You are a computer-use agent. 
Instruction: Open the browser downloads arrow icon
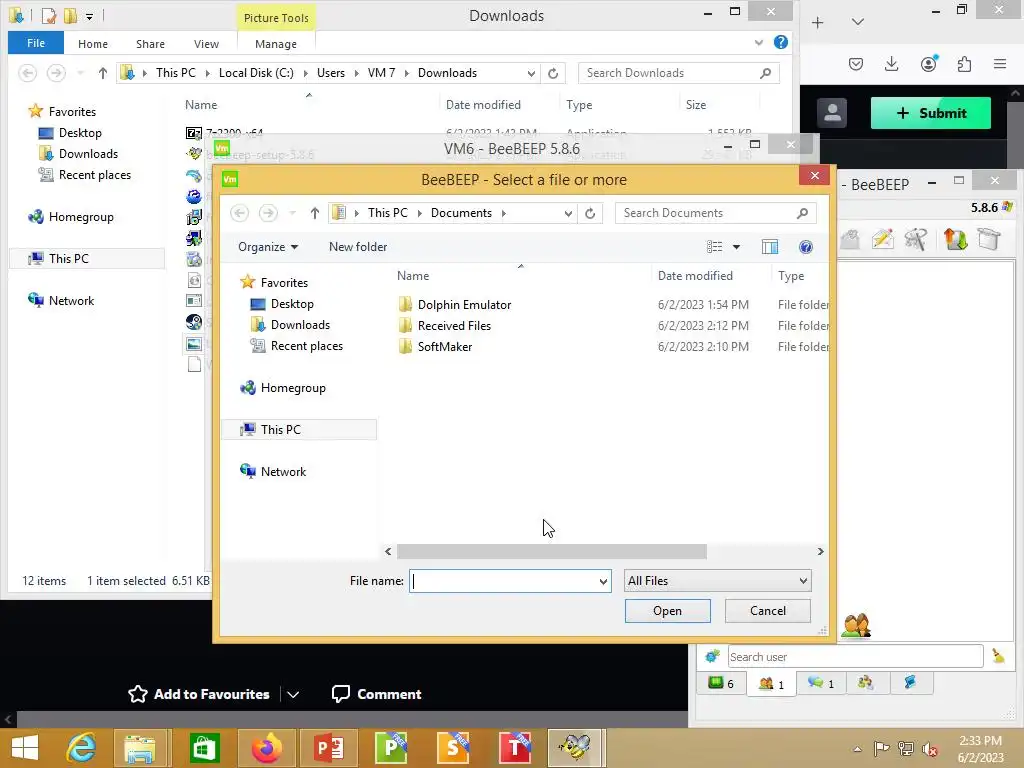pos(891,63)
